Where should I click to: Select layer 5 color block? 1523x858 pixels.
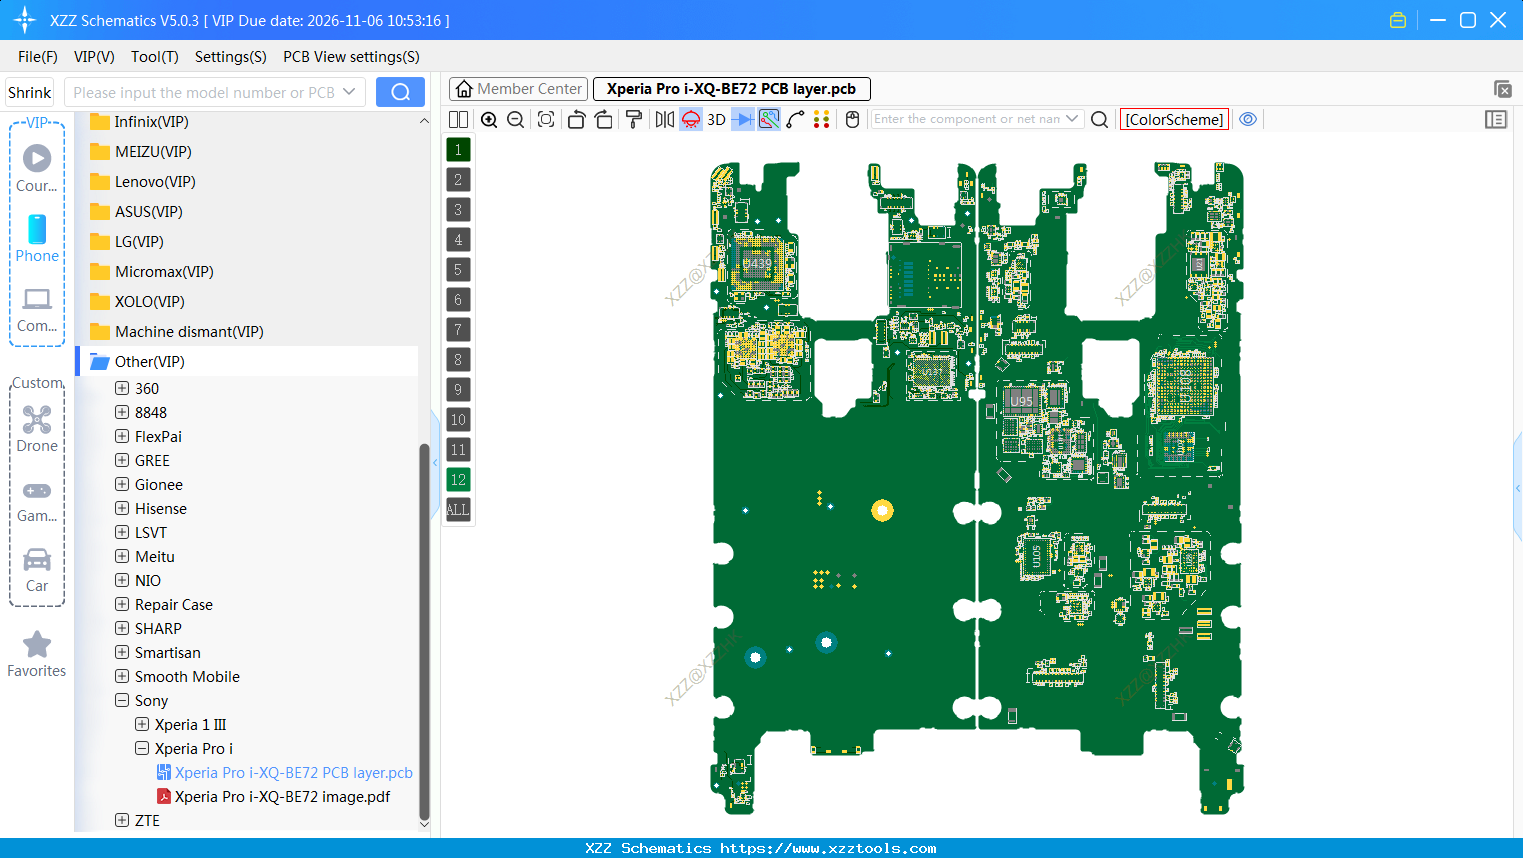pyautogui.click(x=457, y=269)
